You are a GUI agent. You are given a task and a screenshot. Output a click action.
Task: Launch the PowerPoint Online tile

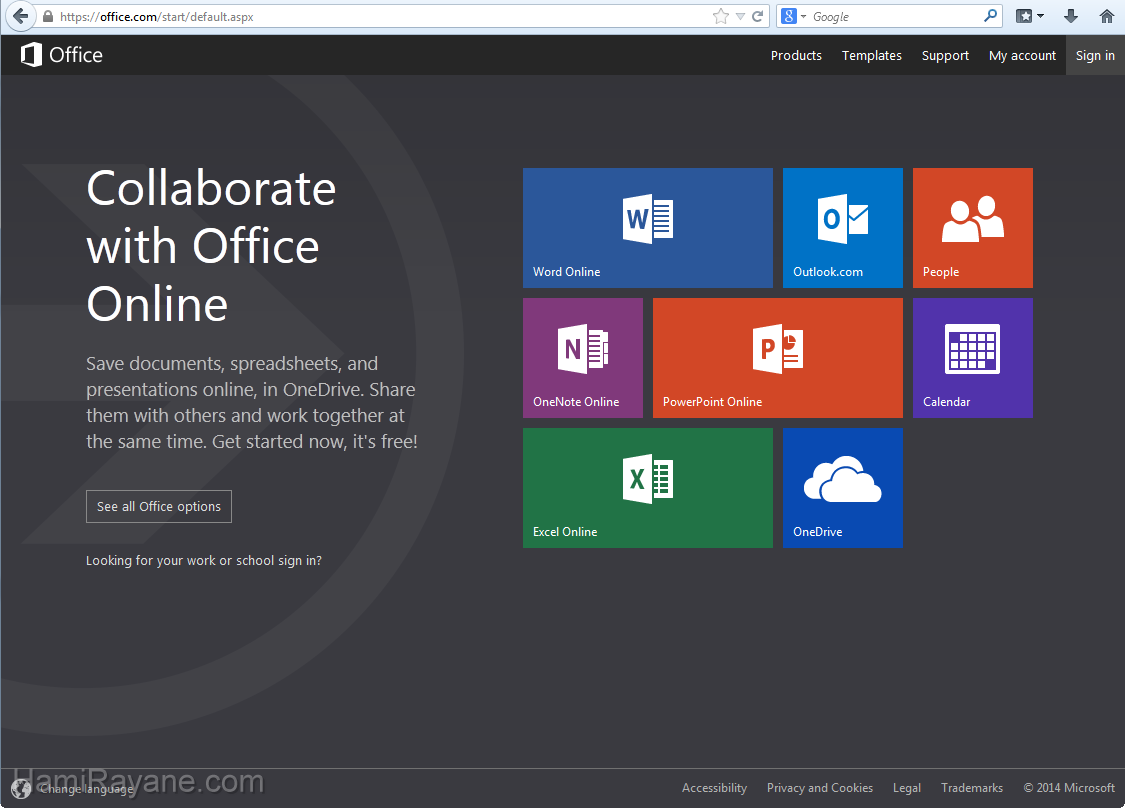(778, 357)
